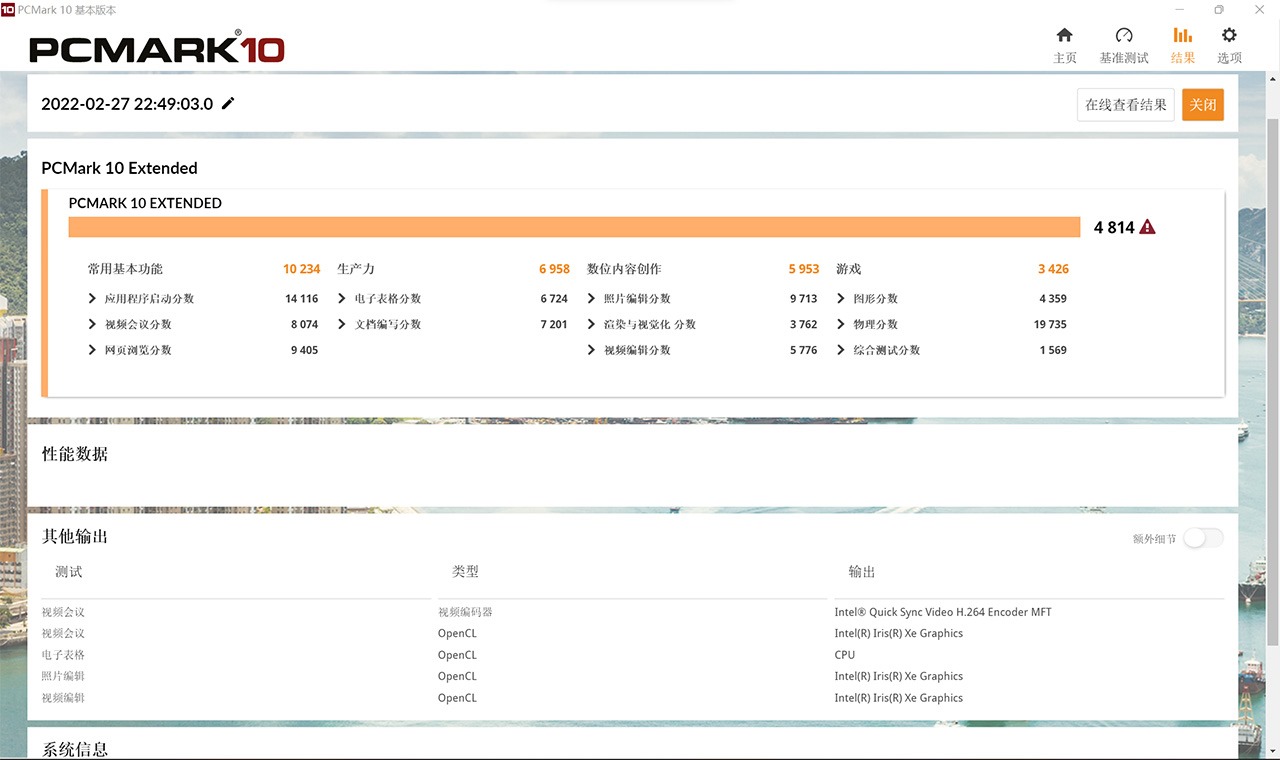The image size is (1280, 760).
Task: Click the result date 2022-02-27 22:49:03.0
Action: pos(127,104)
